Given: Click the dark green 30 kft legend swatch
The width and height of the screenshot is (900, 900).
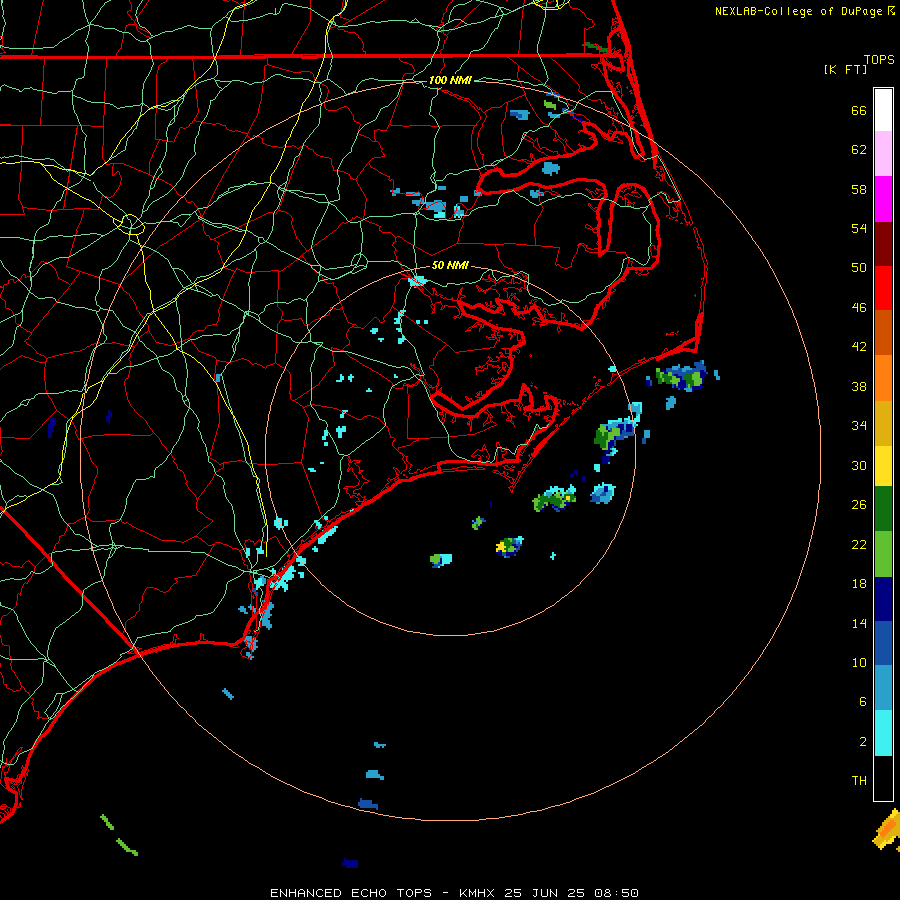Looking at the screenshot, I should pyautogui.click(x=883, y=509).
